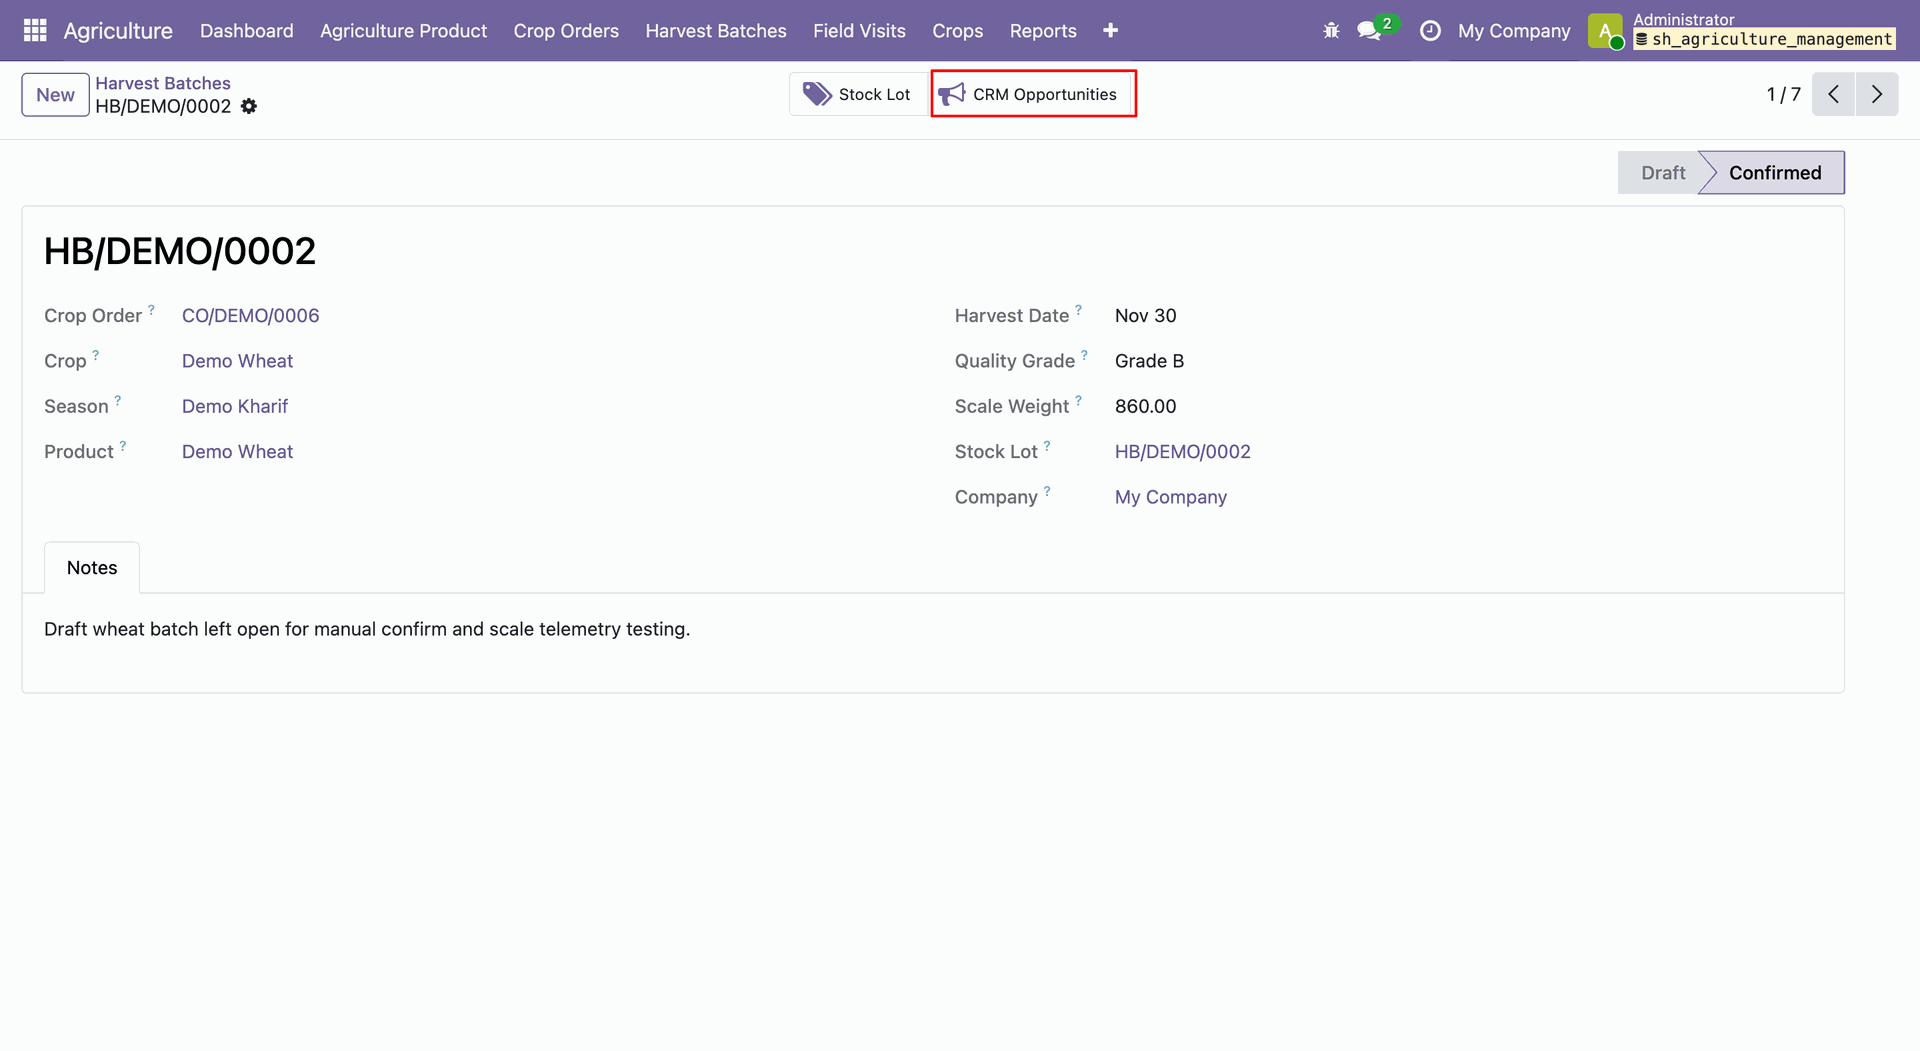This screenshot has width=1920, height=1051.
Task: Open the Administrator user avatar menu
Action: (x=1605, y=31)
